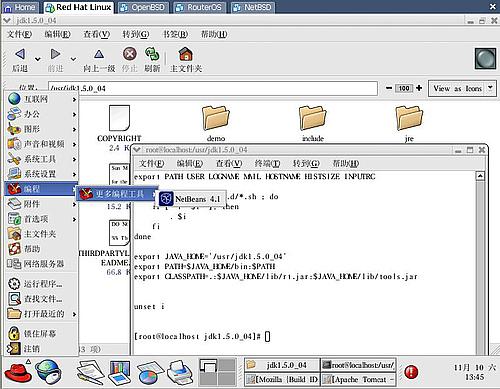Click the workspace switcher

click(218, 372)
